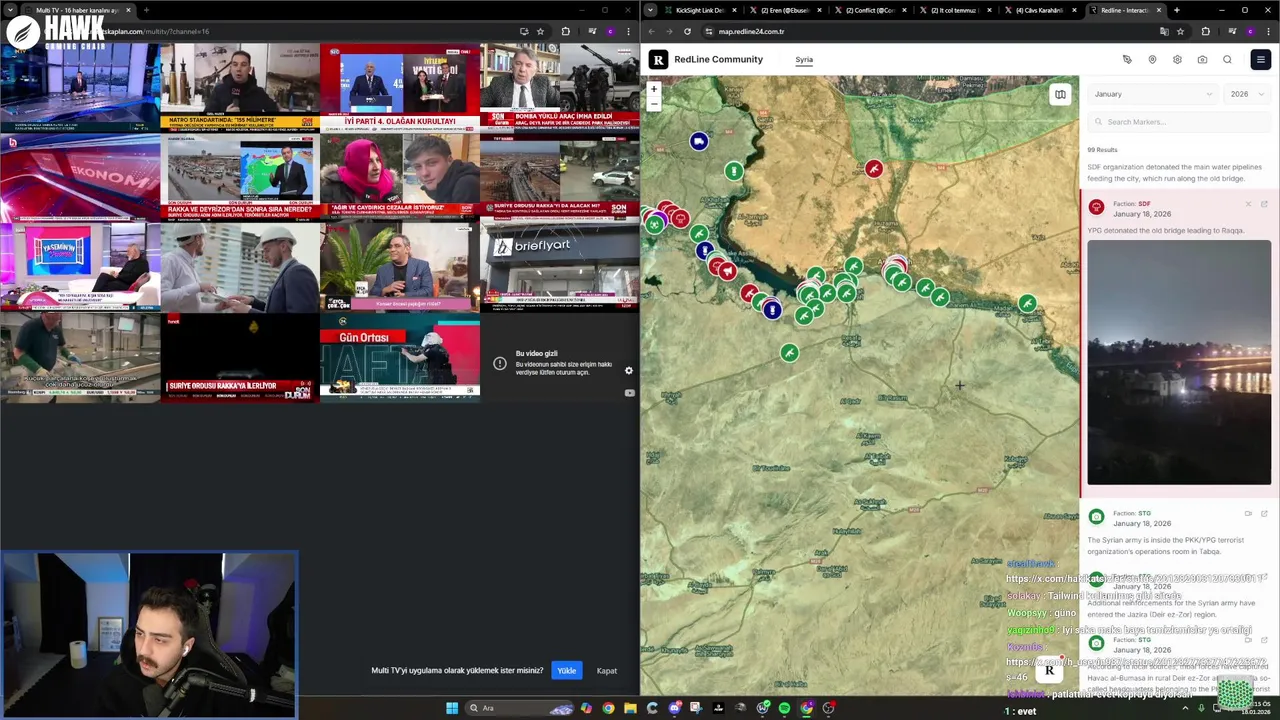Switch to the Eren (@Ebuselr) X tab
The width and height of the screenshot is (1280, 720).
[785, 10]
